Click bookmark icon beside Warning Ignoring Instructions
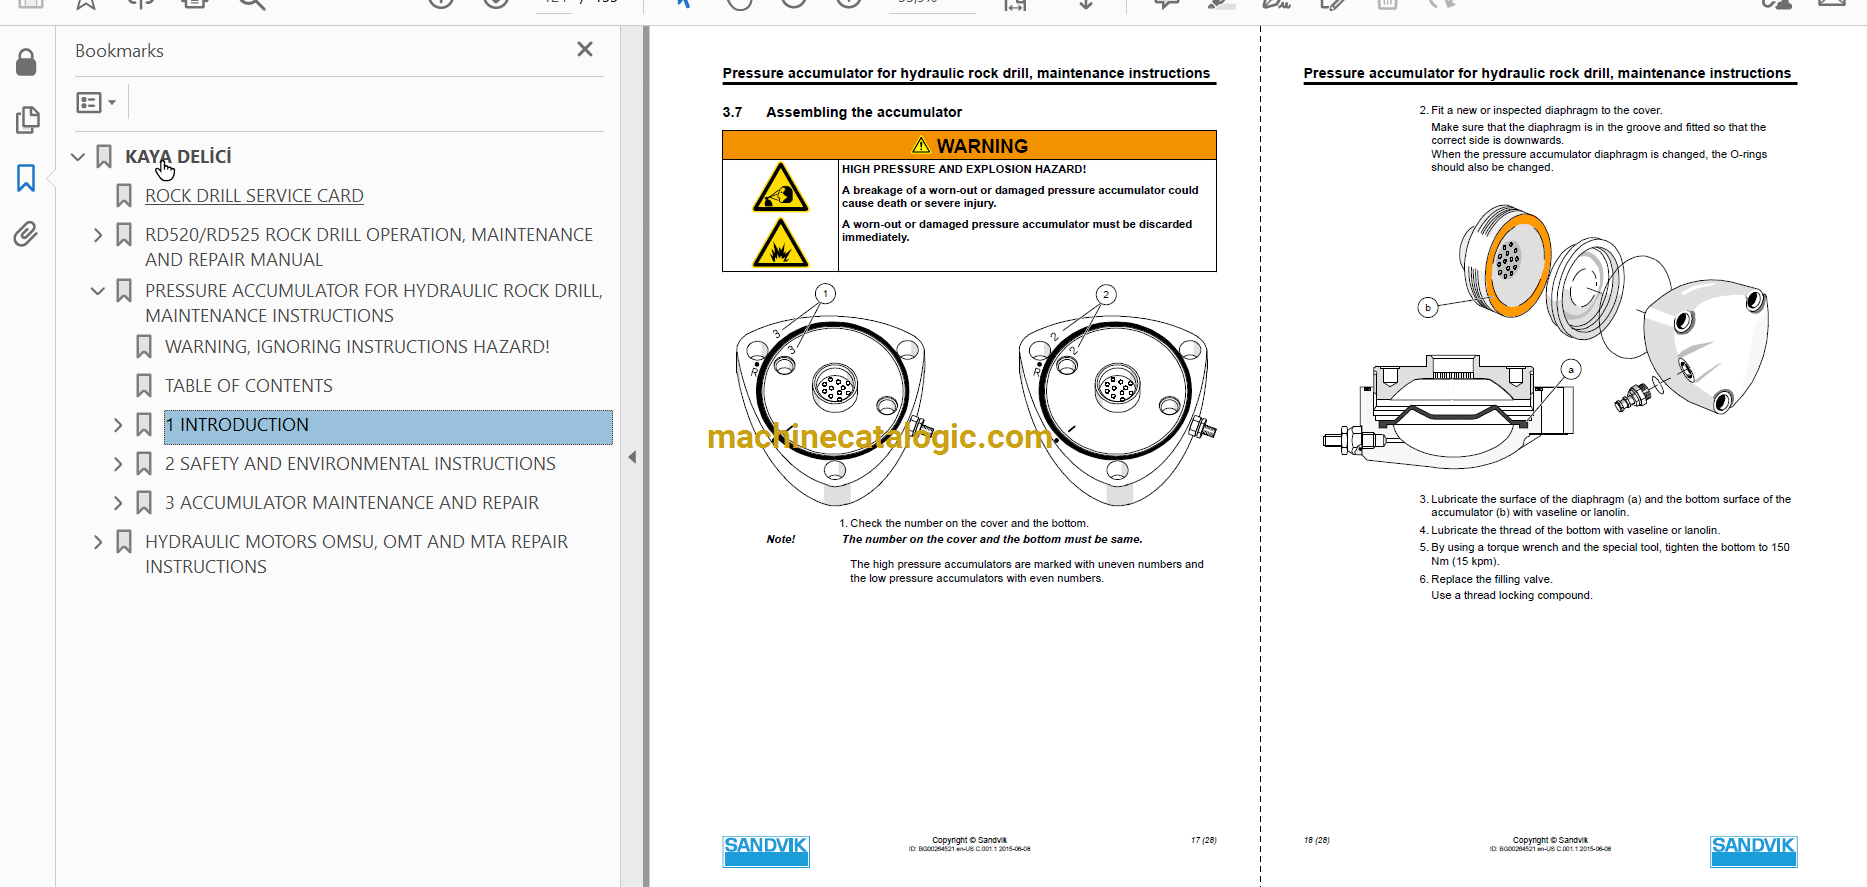 click(144, 347)
